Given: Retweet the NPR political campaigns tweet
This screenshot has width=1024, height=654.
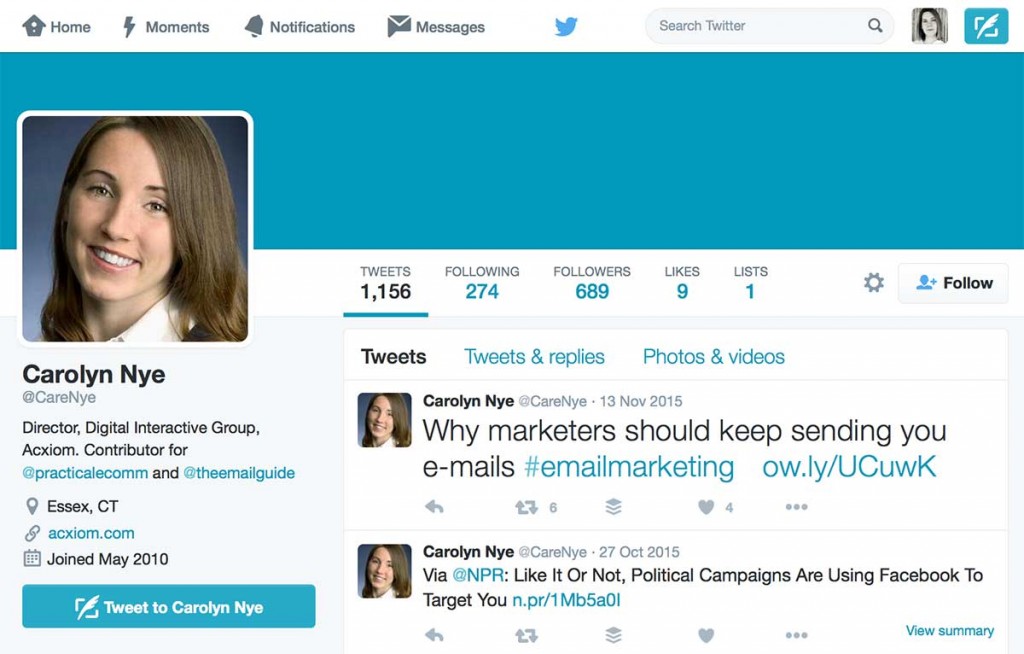Looking at the screenshot, I should (526, 634).
